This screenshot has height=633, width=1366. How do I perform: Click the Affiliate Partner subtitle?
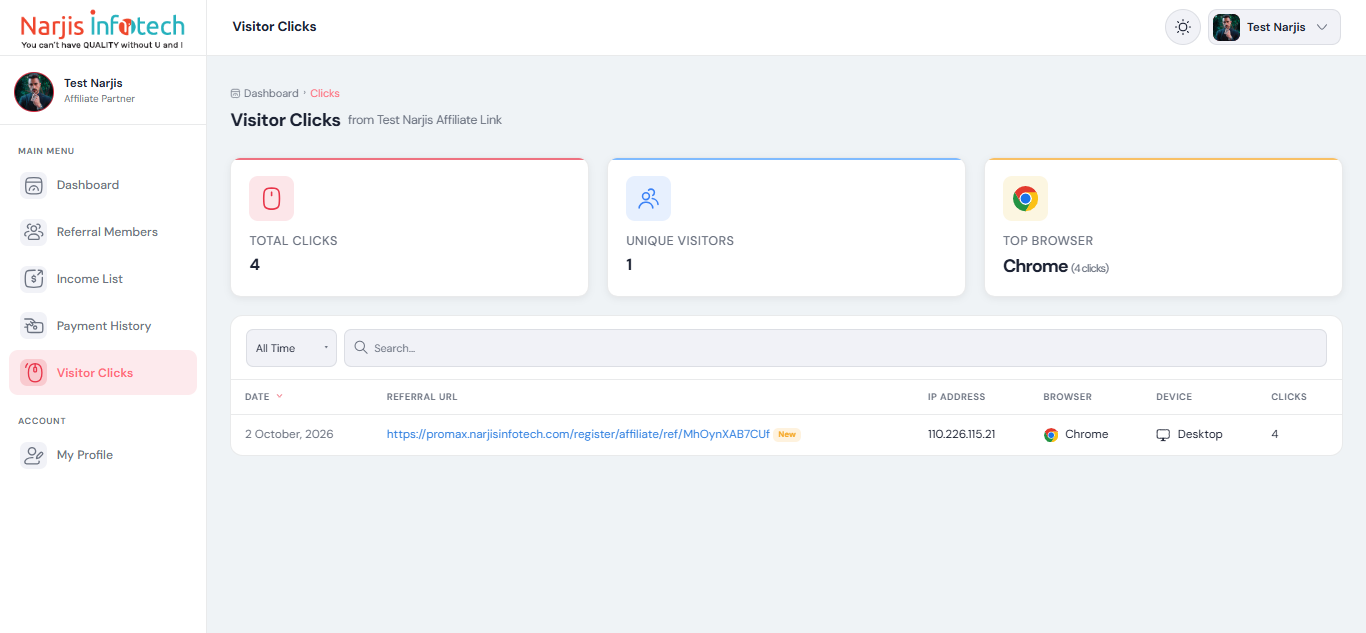coord(99,99)
